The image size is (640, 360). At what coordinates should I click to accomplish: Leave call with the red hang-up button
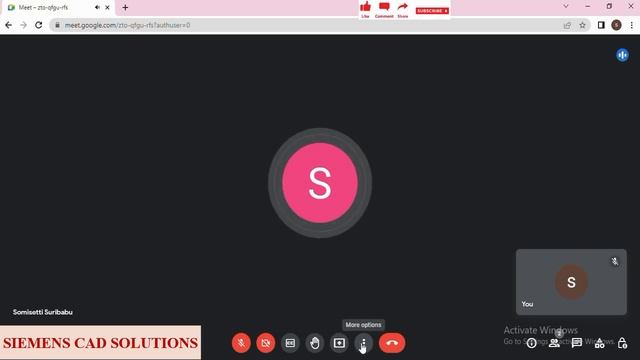(x=392, y=343)
